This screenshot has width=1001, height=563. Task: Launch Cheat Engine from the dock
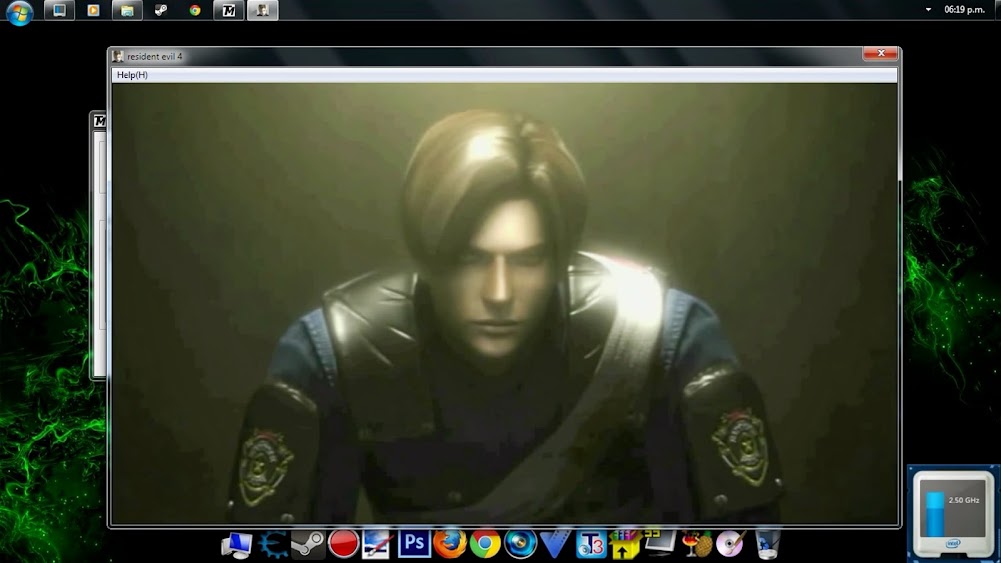[x=273, y=545]
